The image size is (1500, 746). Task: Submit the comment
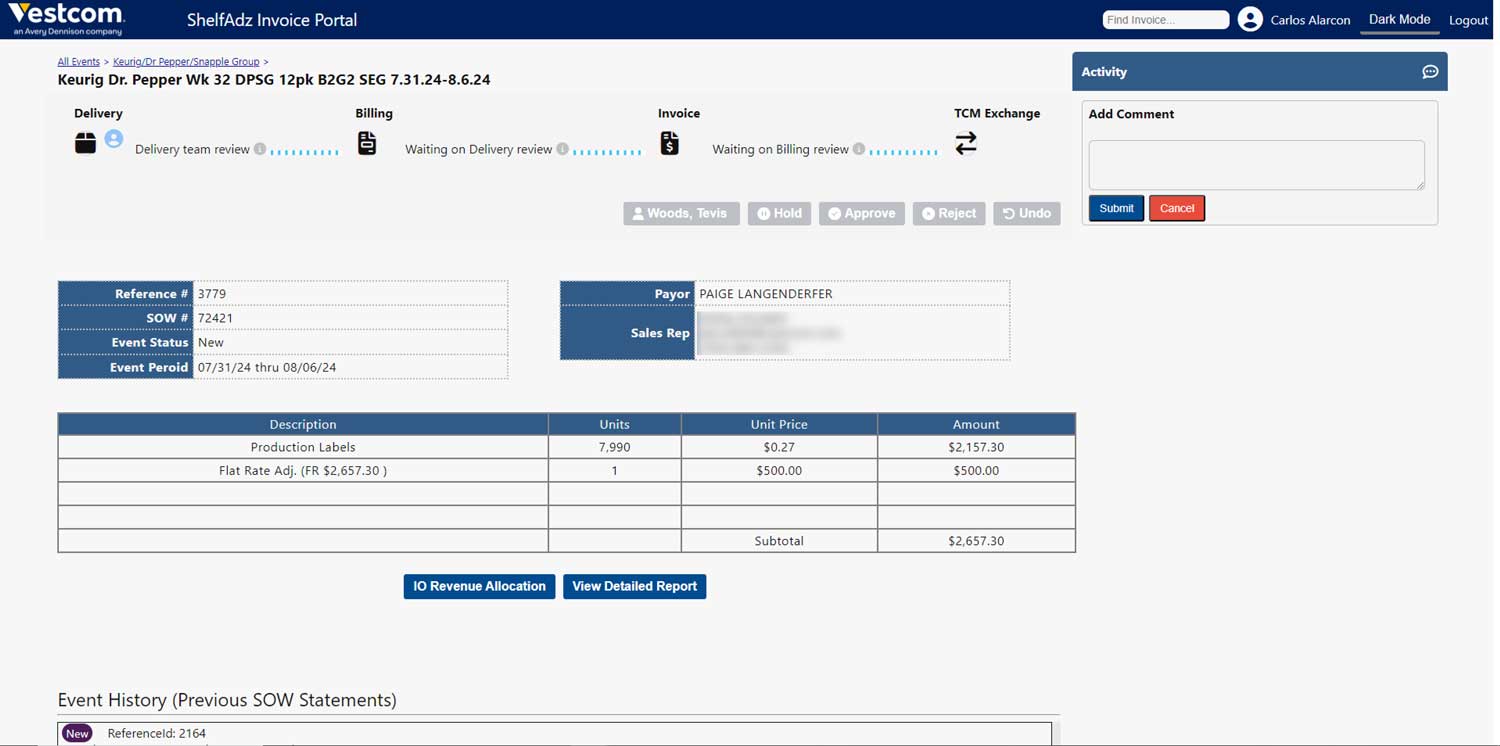pyautogui.click(x=1116, y=208)
